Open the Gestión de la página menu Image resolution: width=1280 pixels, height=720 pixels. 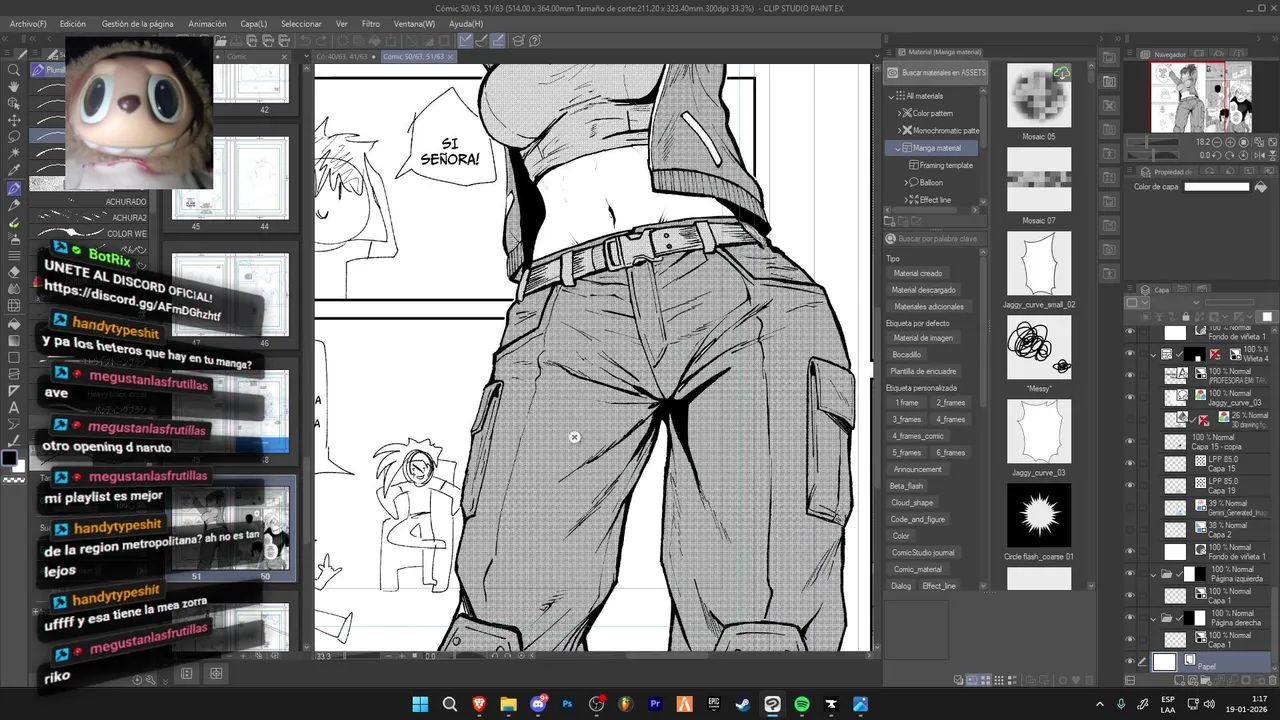137,23
